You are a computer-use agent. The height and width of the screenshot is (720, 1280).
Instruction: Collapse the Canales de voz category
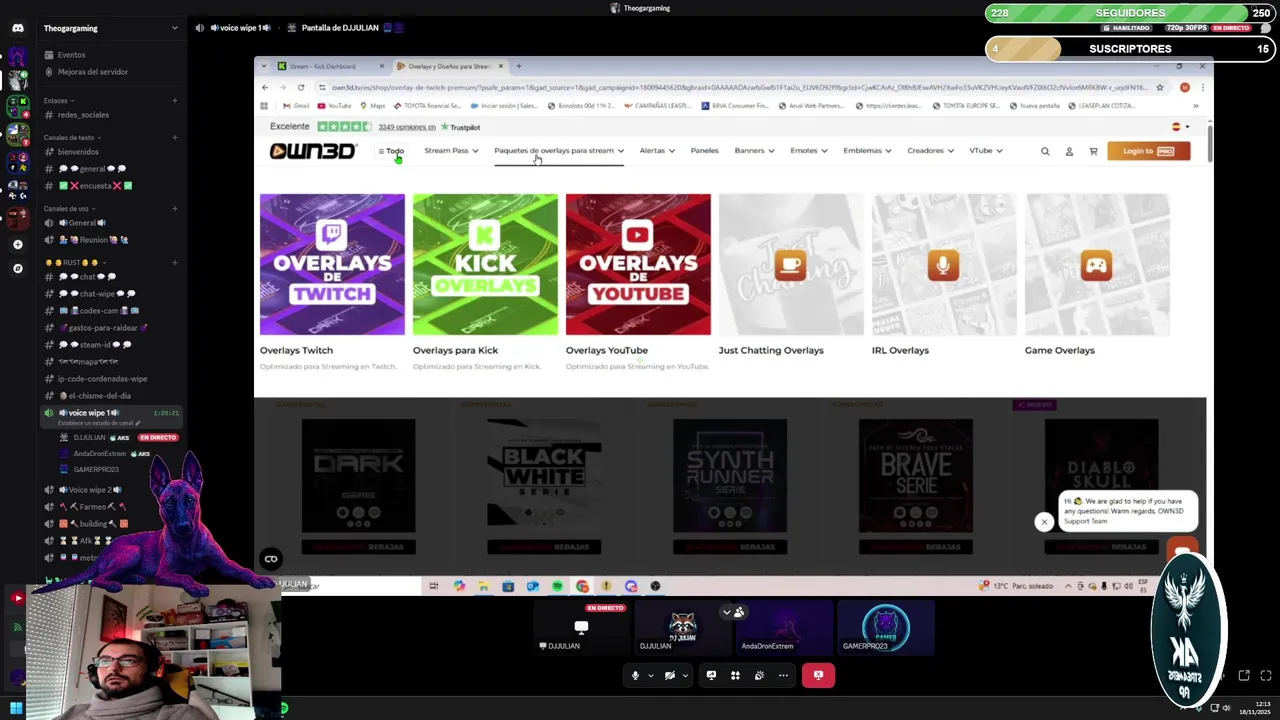(68, 208)
